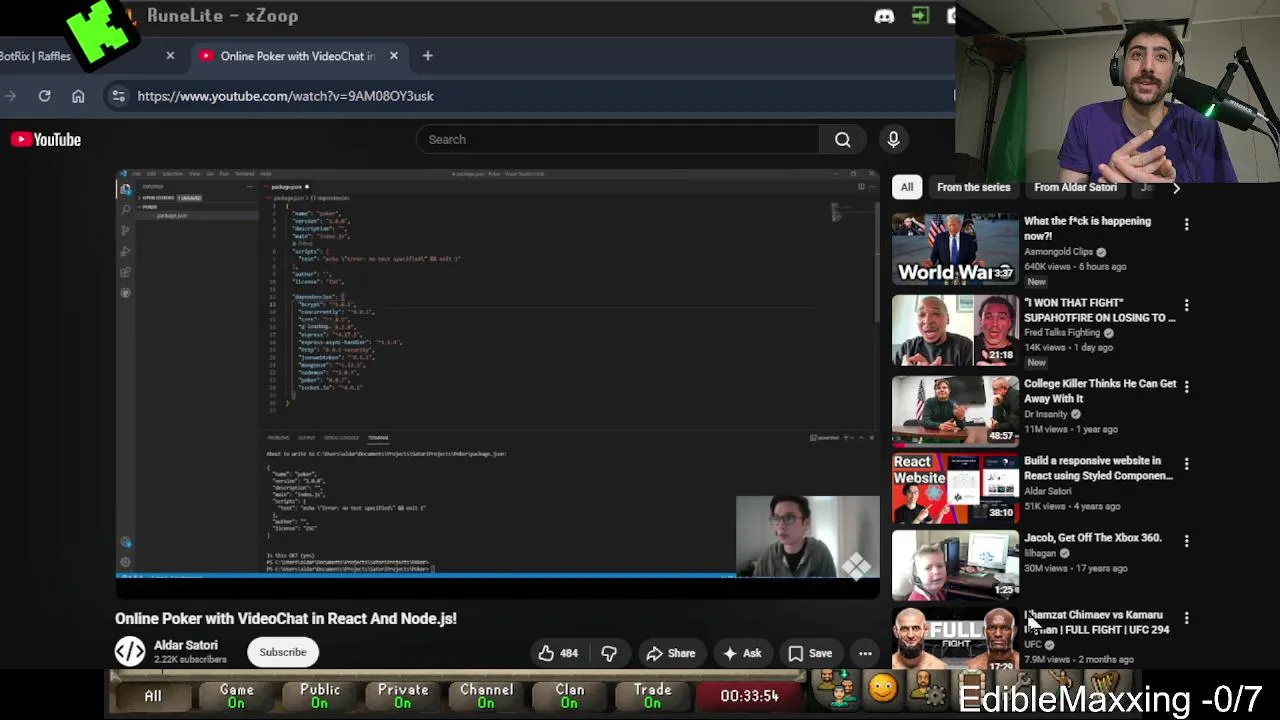Toggle the Clan chat filter
Screen dimensions: 1280x720
point(570,696)
